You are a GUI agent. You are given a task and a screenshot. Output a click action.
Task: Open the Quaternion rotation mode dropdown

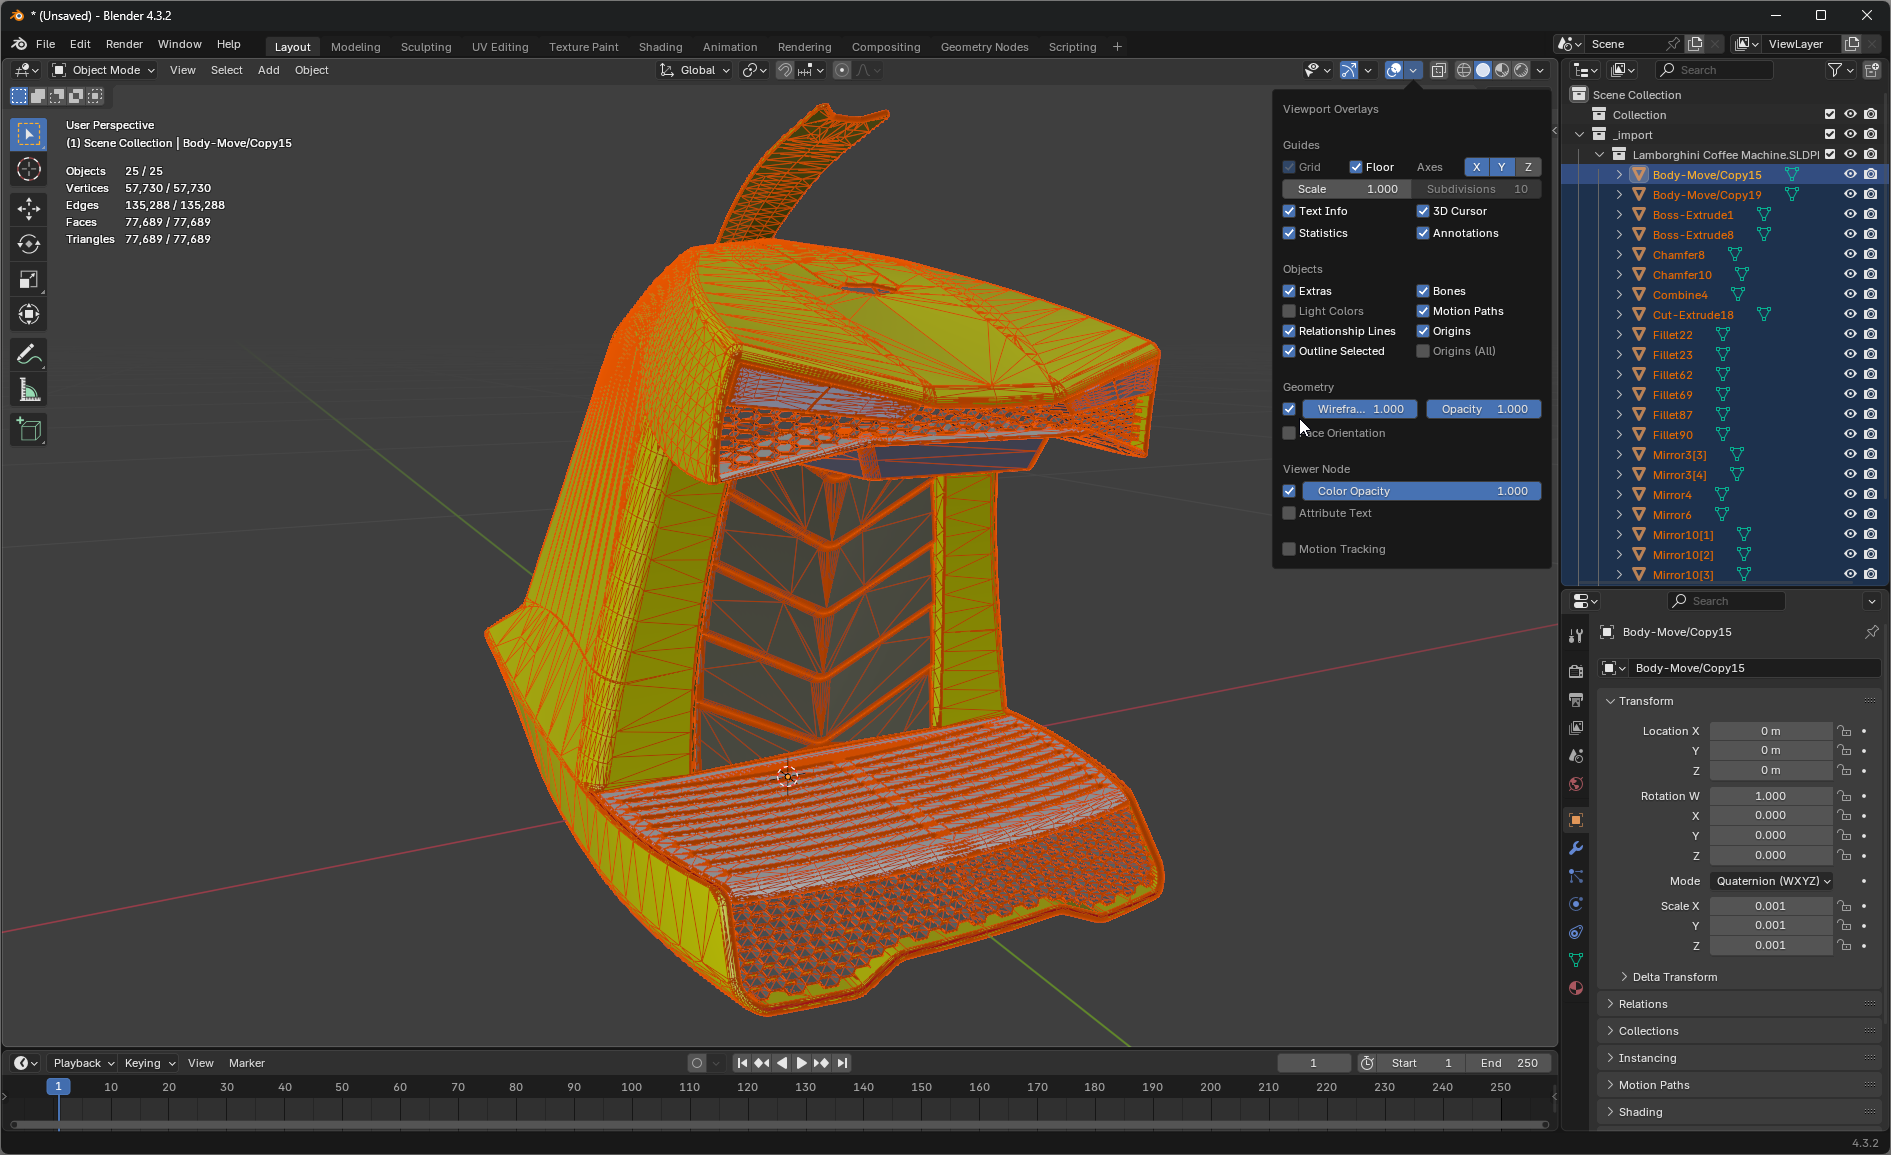[1771, 881]
